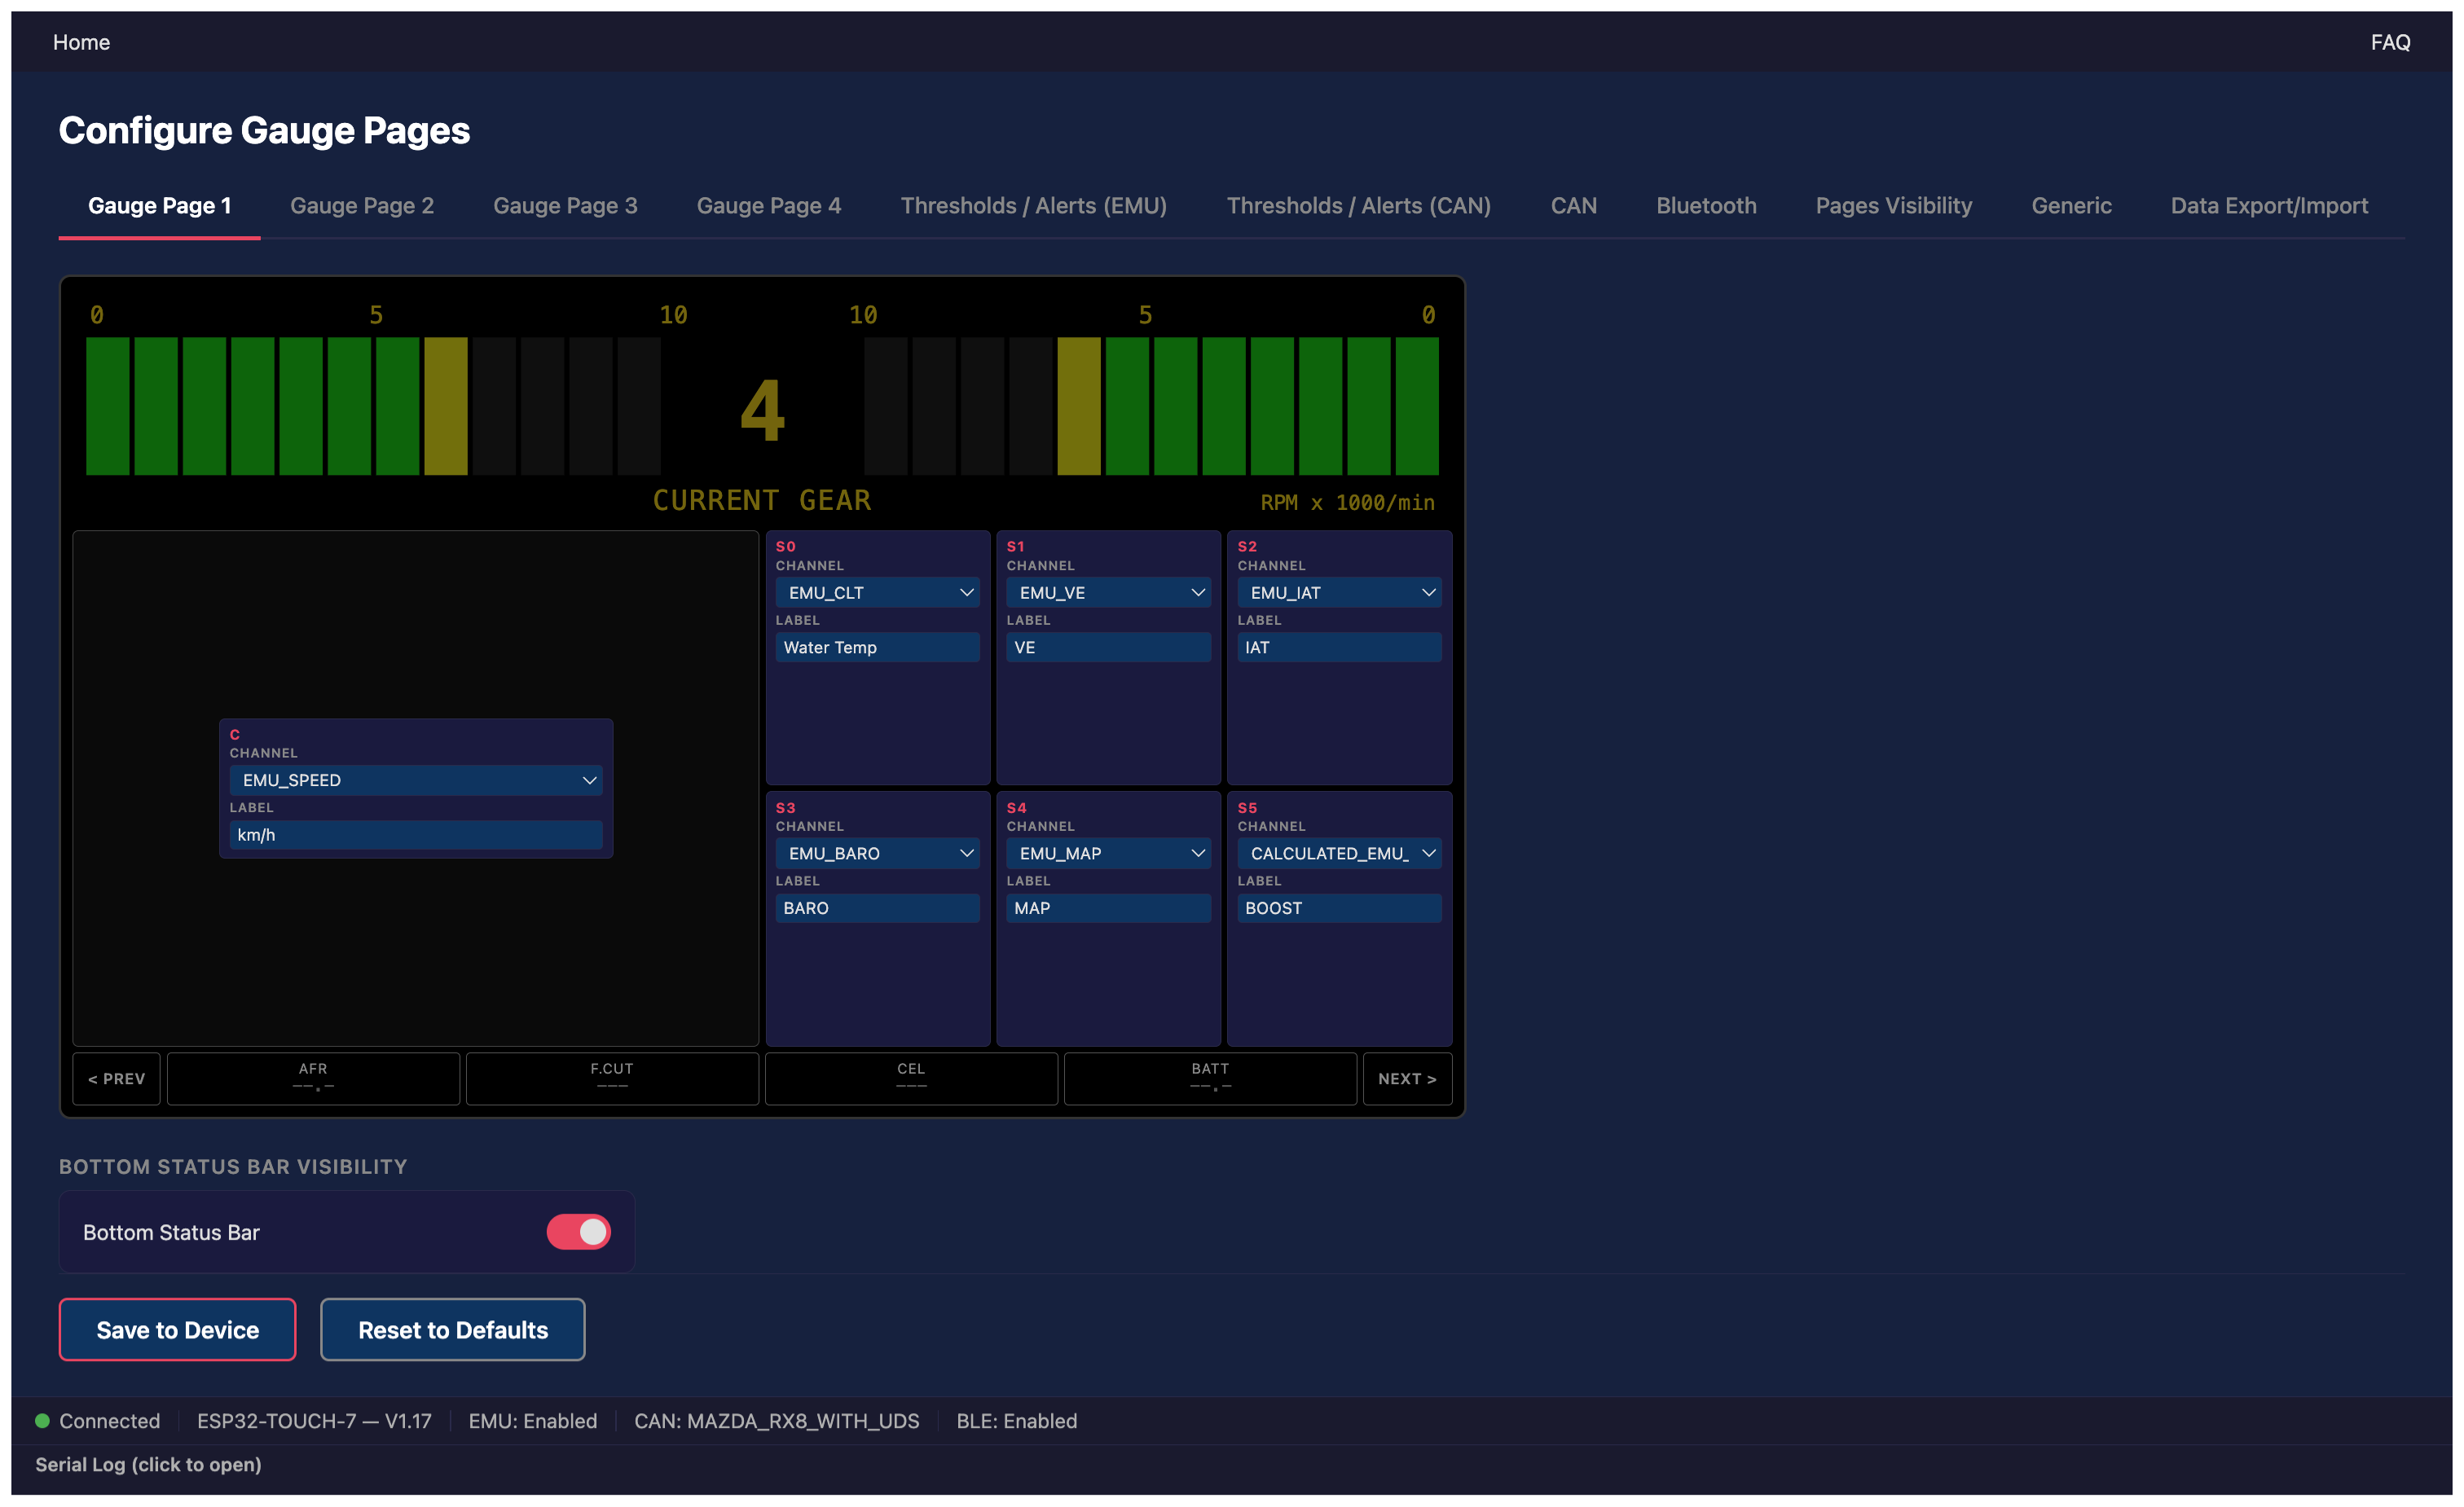This screenshot has width=2464, height=1507.
Task: Edit the BOOST label field
Action: click(1339, 907)
